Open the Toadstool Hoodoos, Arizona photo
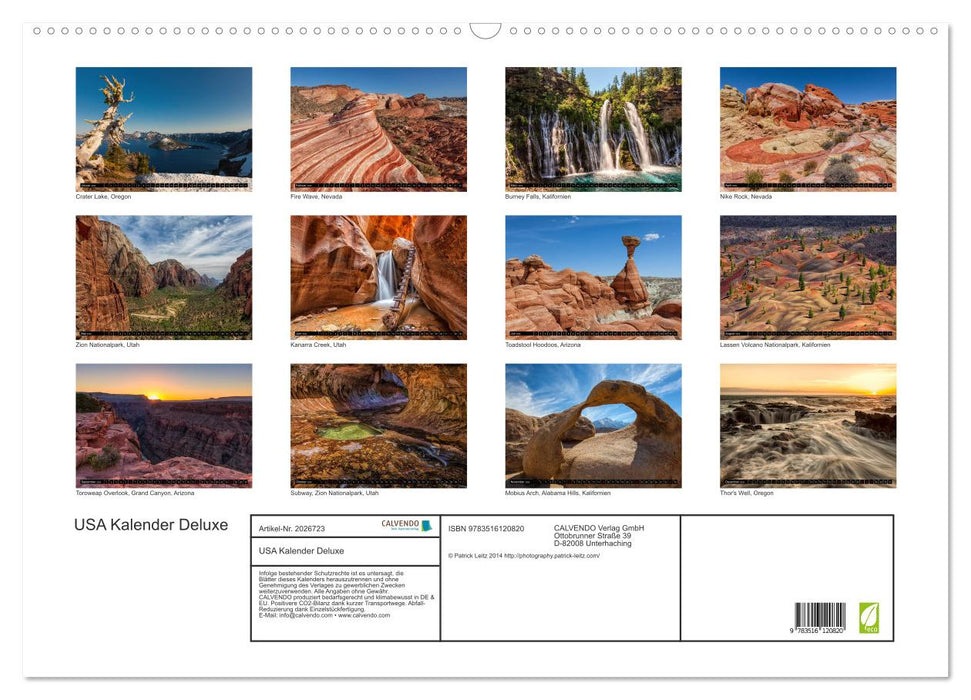The height and width of the screenshot is (700, 971). point(594,274)
